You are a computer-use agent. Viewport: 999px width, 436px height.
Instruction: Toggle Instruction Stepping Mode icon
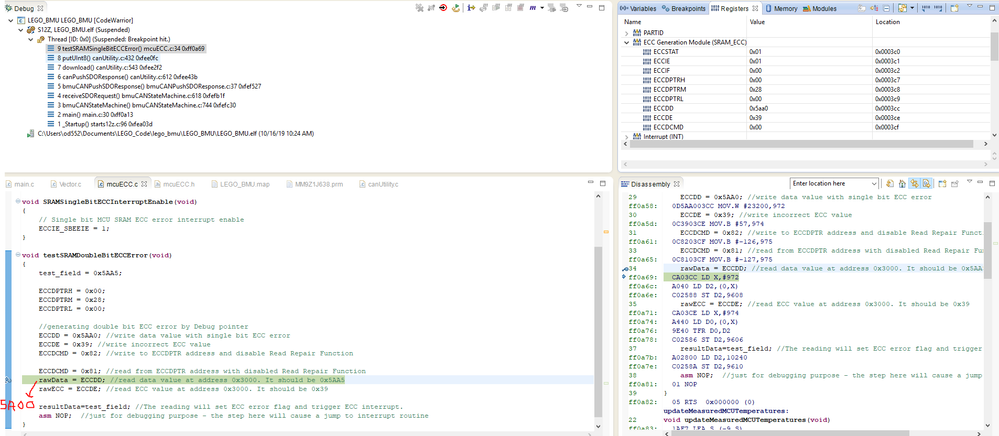click(x=471, y=8)
